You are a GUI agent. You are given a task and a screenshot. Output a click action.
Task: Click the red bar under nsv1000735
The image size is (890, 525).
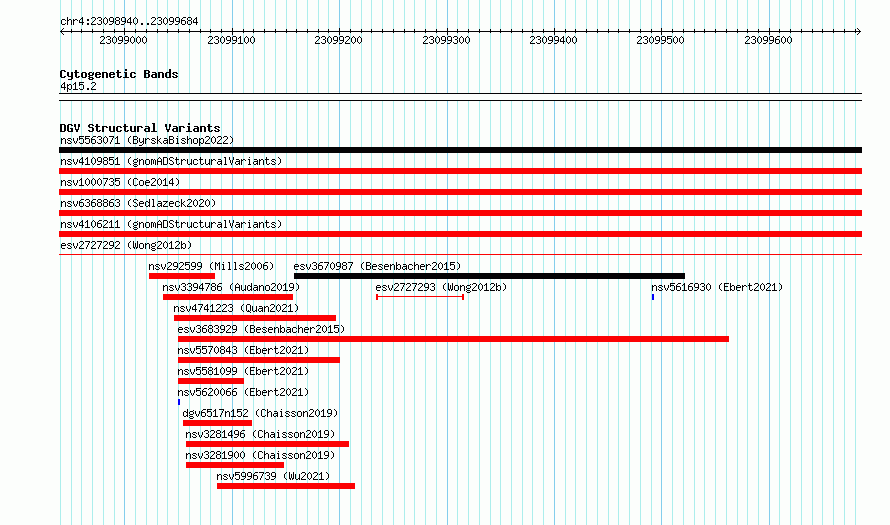tap(460, 192)
